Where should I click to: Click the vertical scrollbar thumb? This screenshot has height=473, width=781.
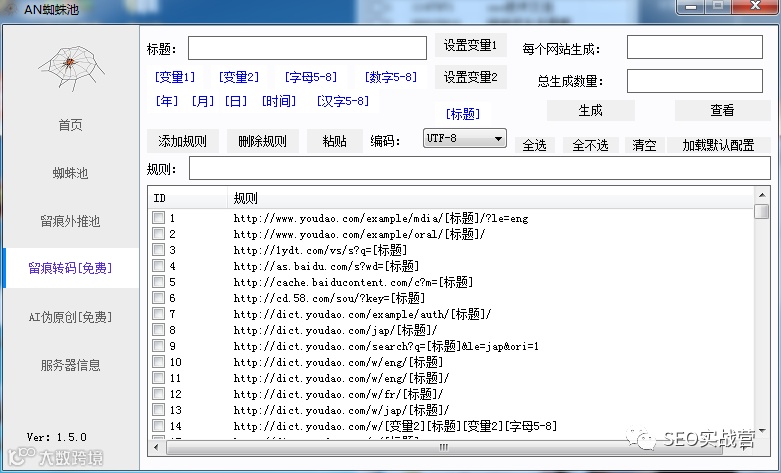click(x=762, y=211)
